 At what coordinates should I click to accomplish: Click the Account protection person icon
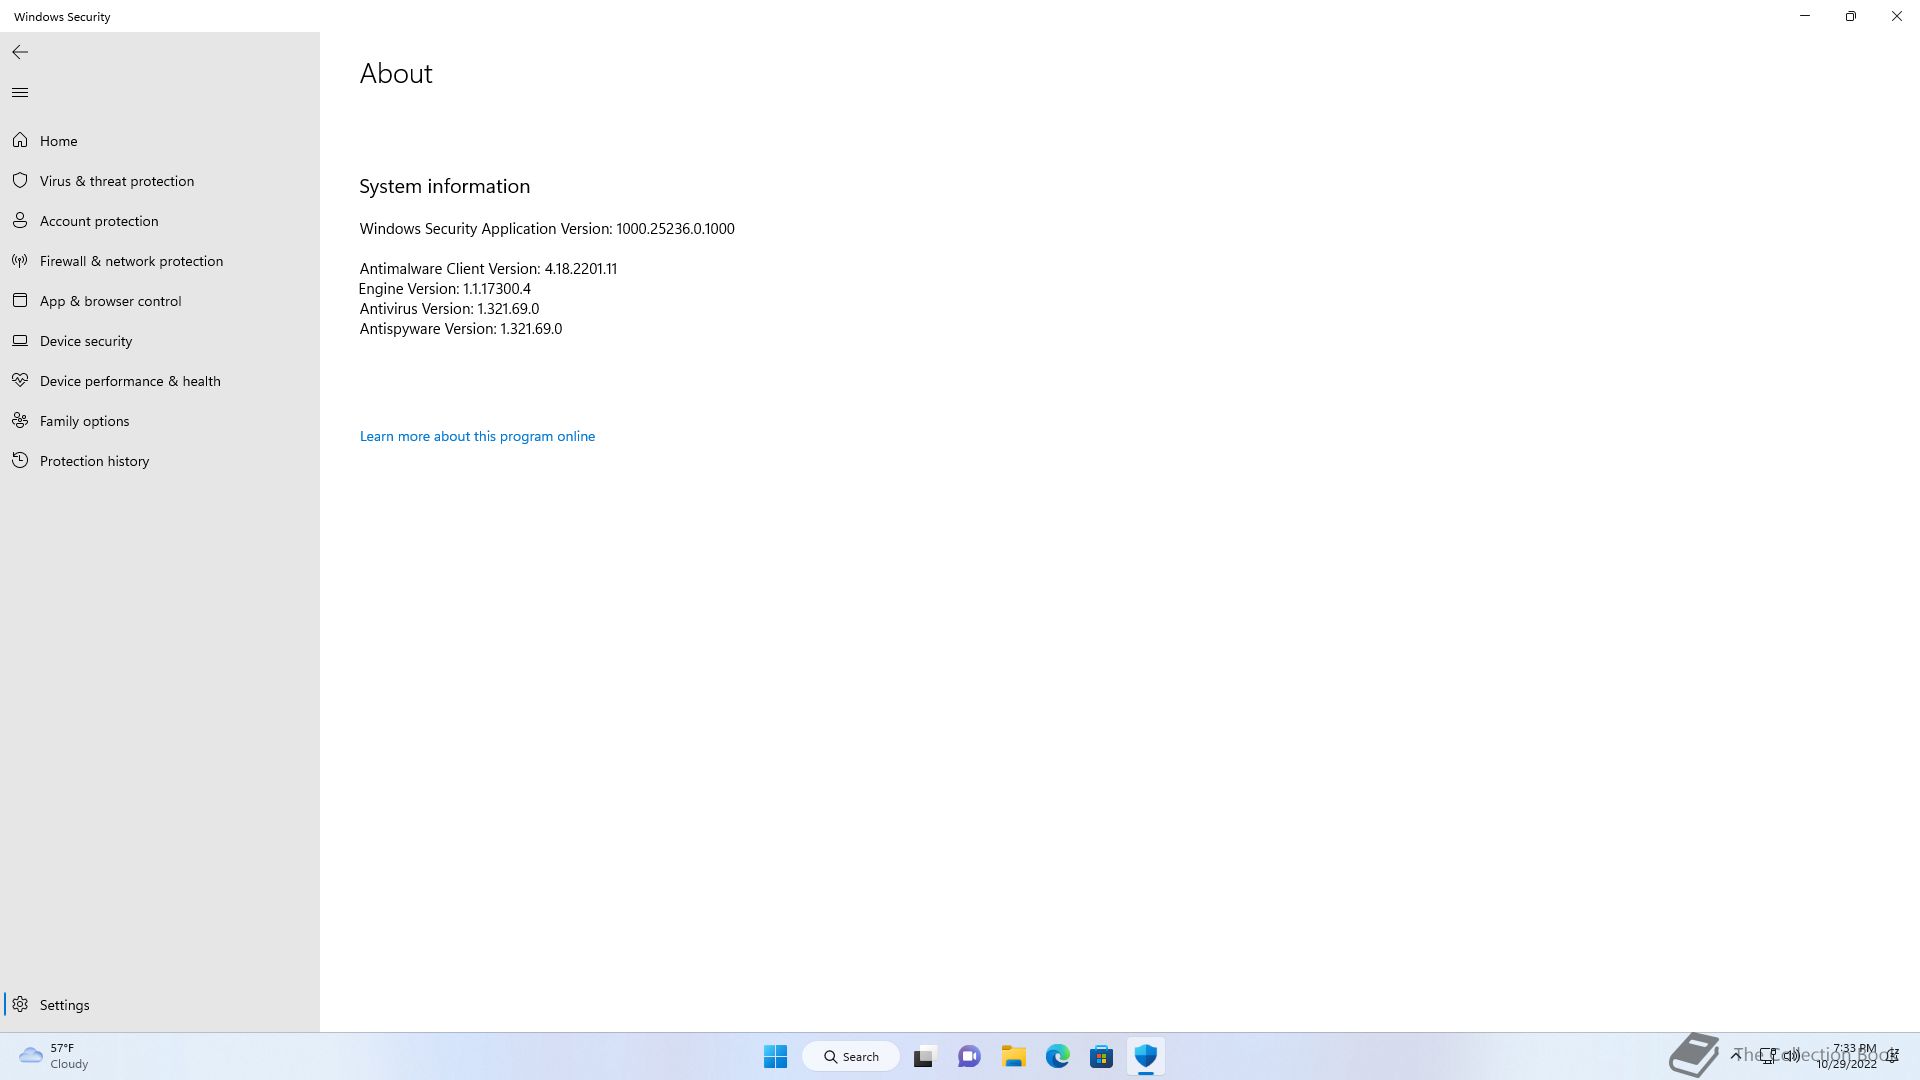coord(20,221)
